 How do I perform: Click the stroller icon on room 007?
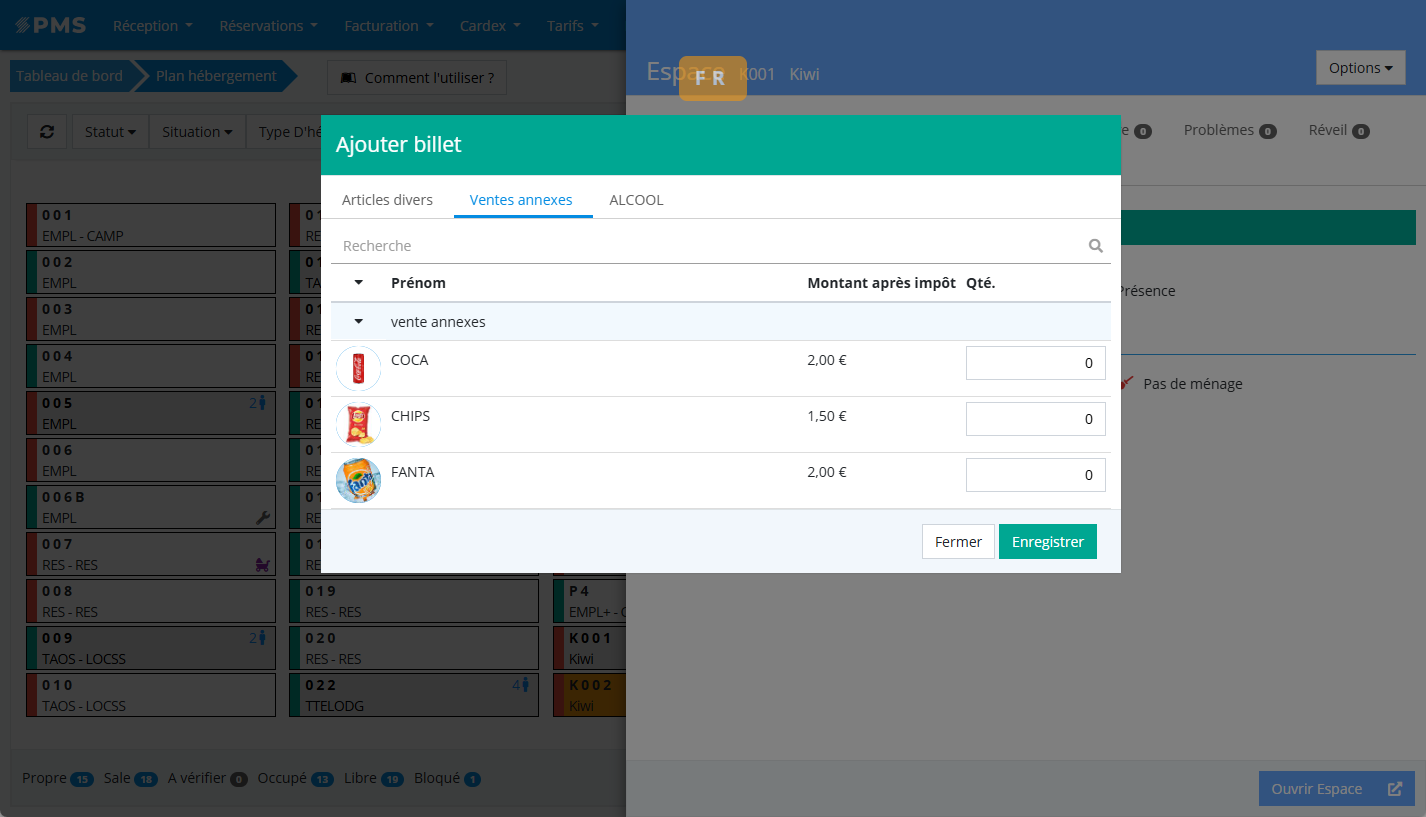coord(263,565)
